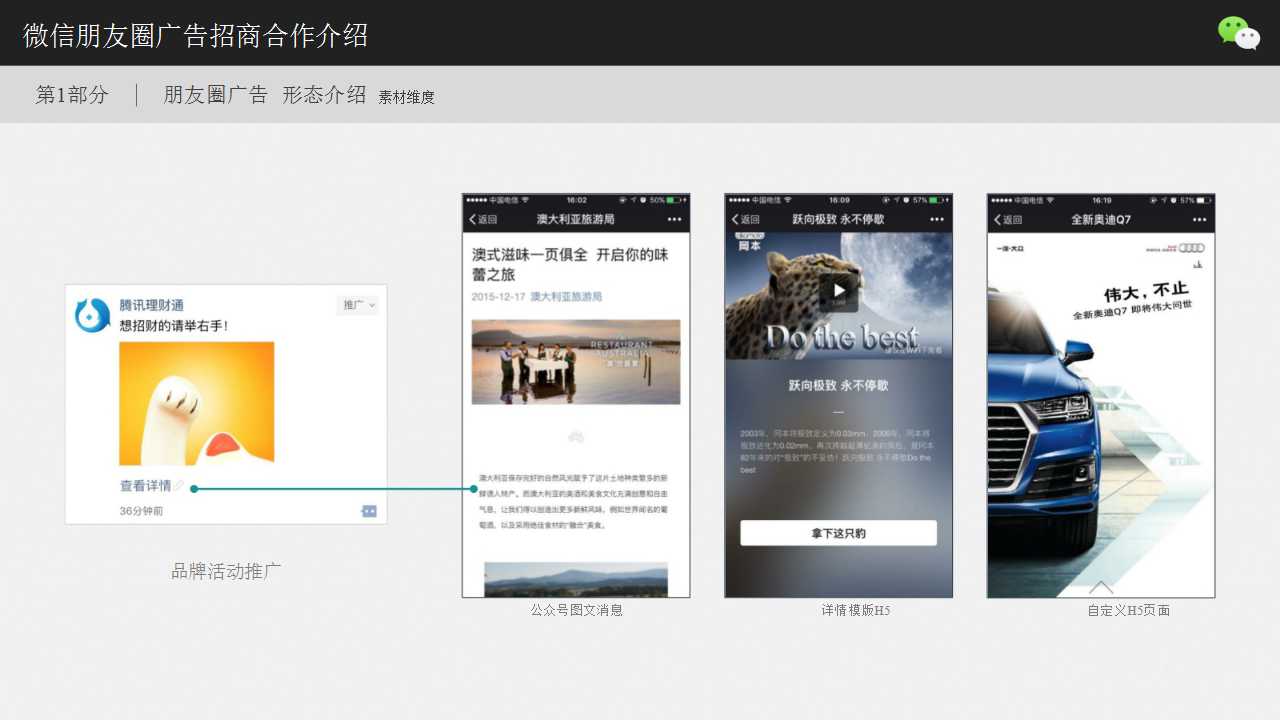Tap the up chevron on the Audi page
Image resolution: width=1280 pixels, height=720 pixels.
pos(1101,587)
